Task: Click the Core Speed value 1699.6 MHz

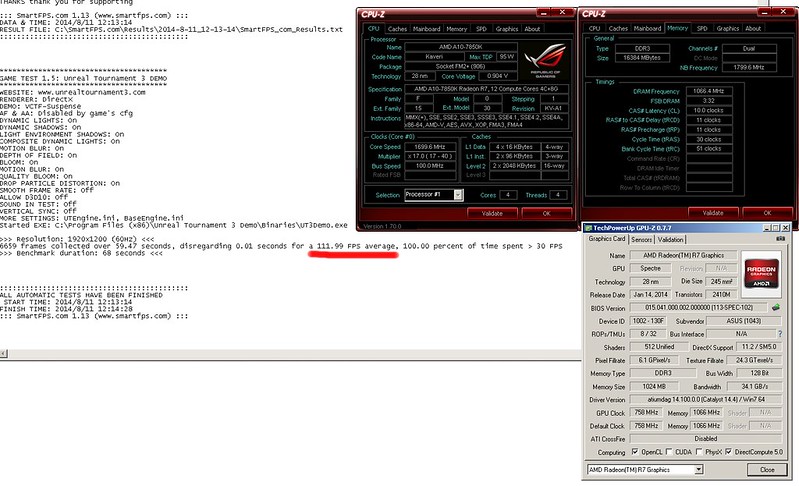Action: pos(430,147)
